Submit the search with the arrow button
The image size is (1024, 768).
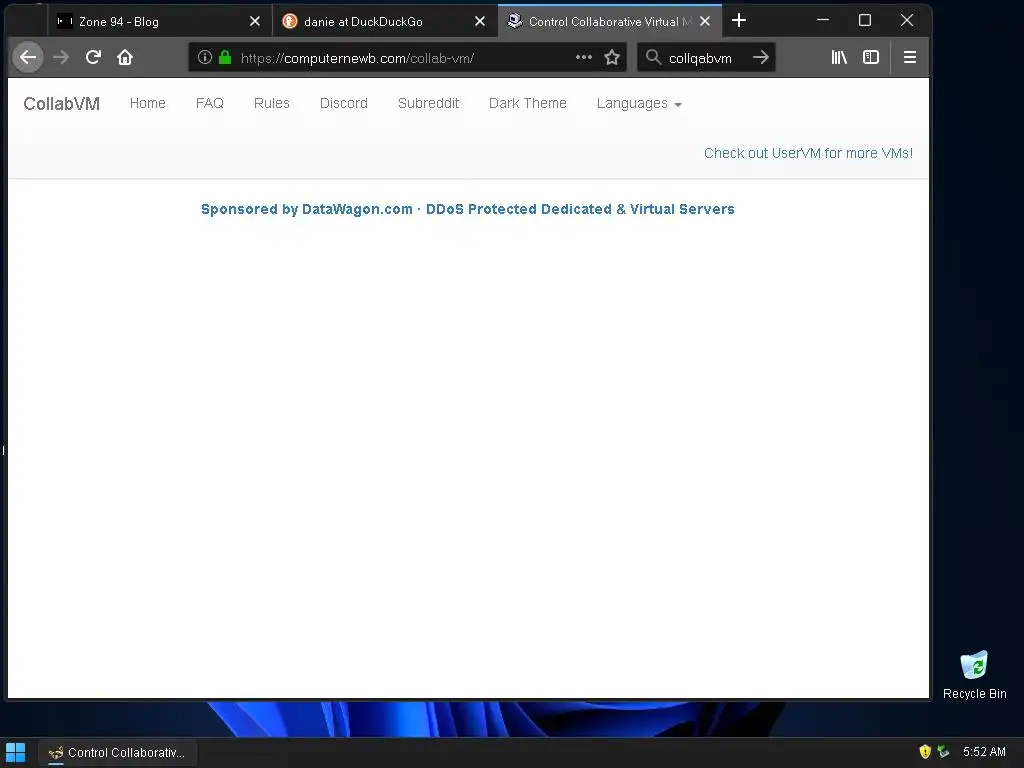(760, 57)
